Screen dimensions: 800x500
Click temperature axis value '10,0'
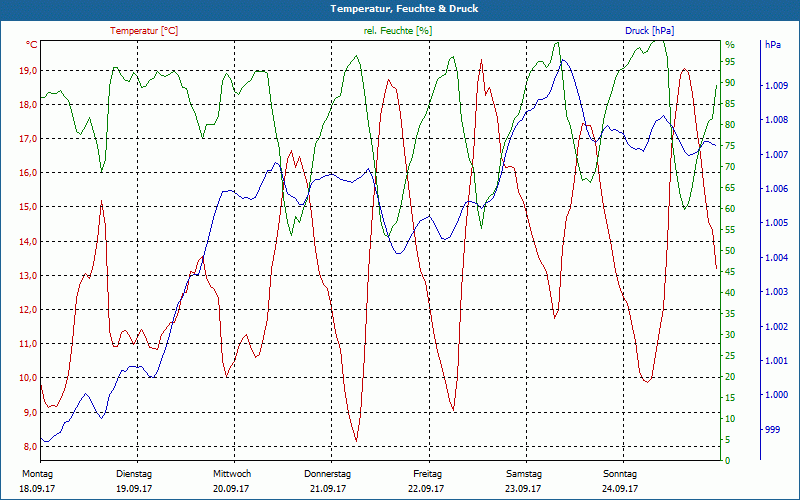coord(28,378)
